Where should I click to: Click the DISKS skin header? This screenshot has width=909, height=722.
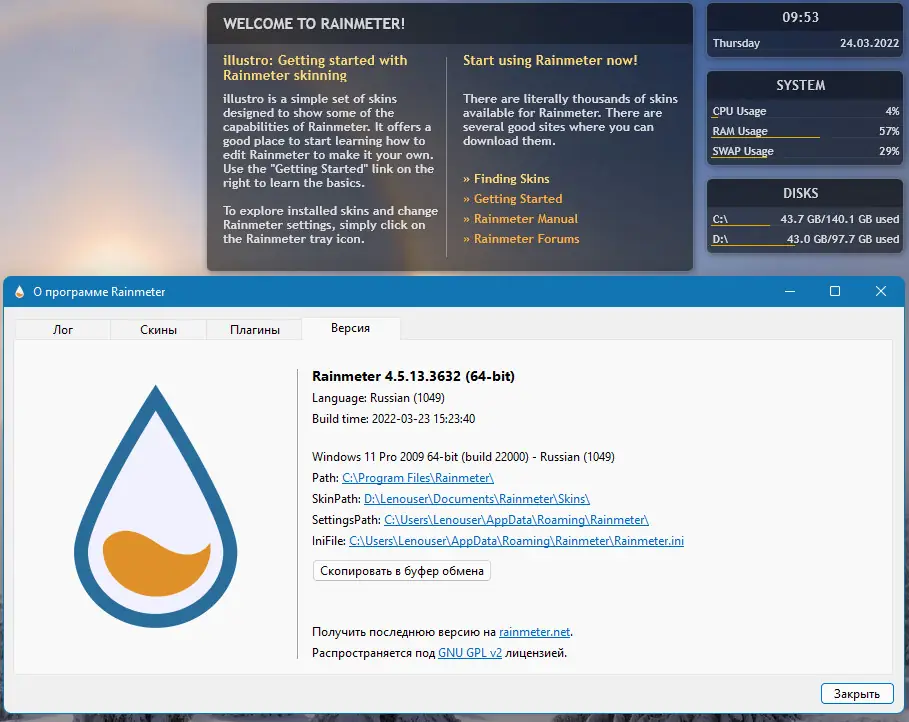coord(801,193)
